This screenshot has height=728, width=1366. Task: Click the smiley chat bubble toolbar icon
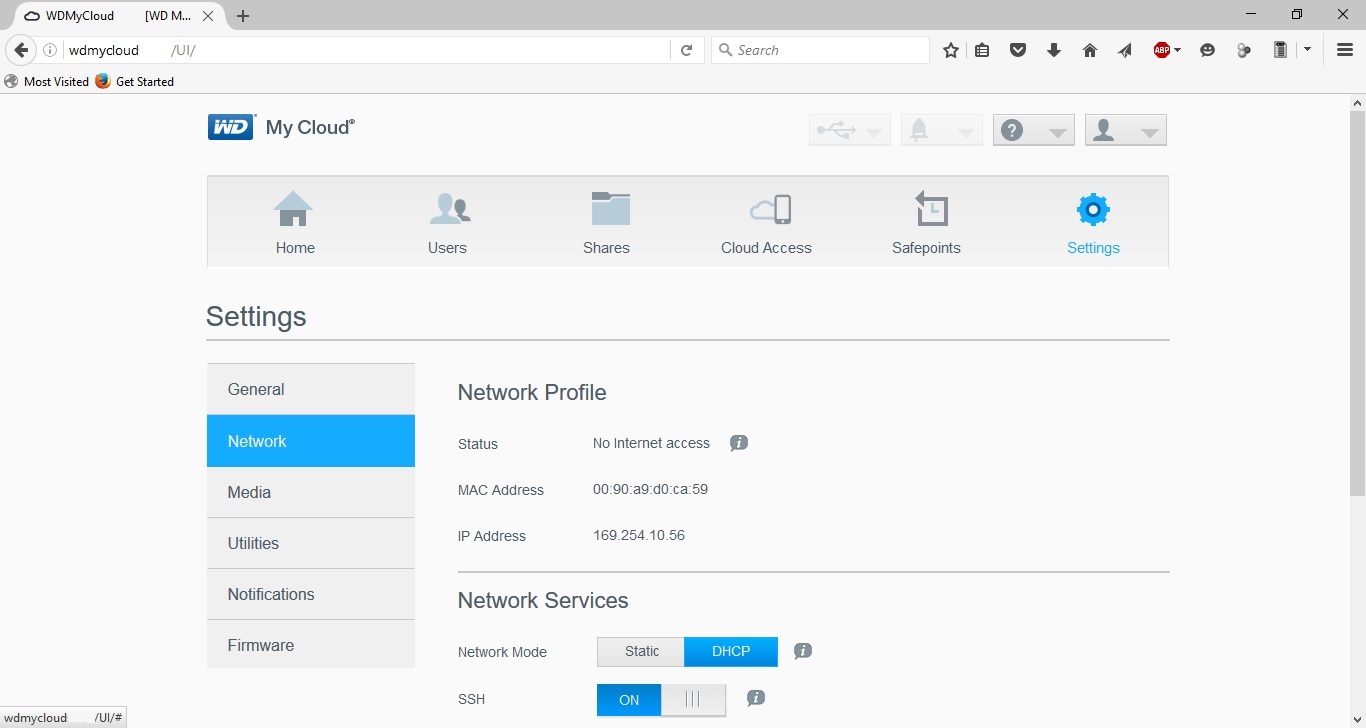tap(1208, 50)
